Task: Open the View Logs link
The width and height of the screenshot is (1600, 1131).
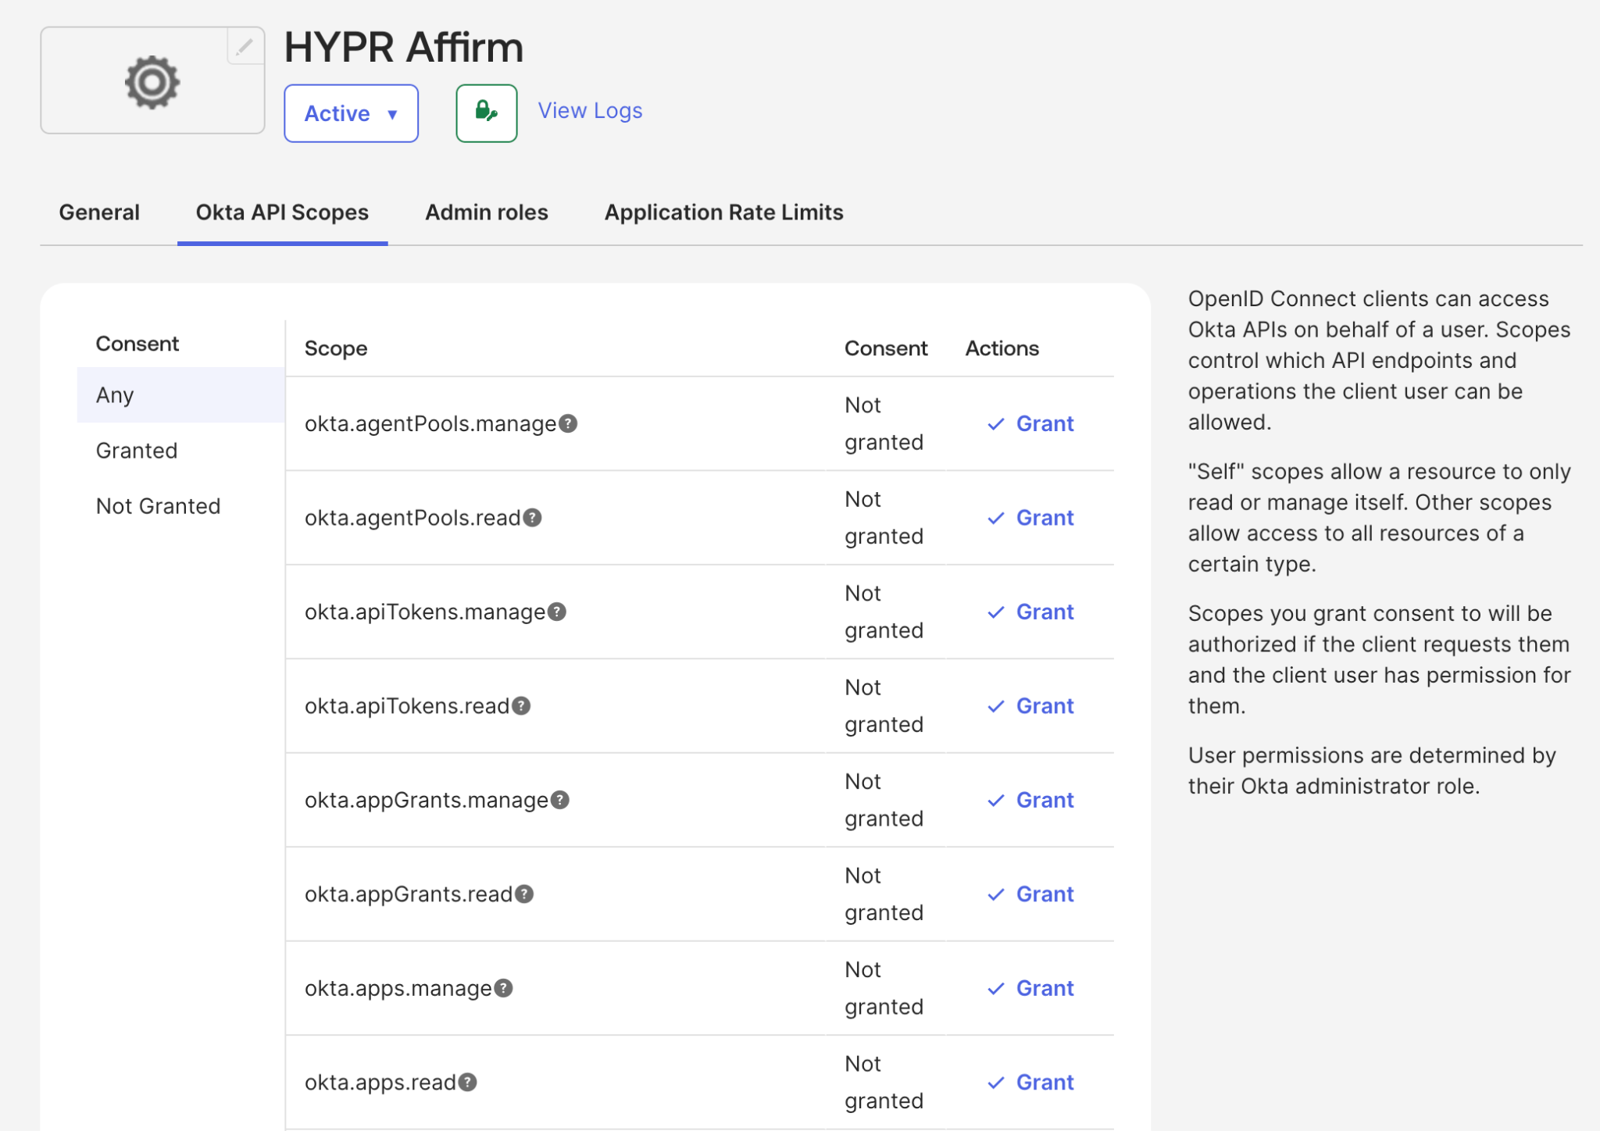Action: click(x=590, y=111)
